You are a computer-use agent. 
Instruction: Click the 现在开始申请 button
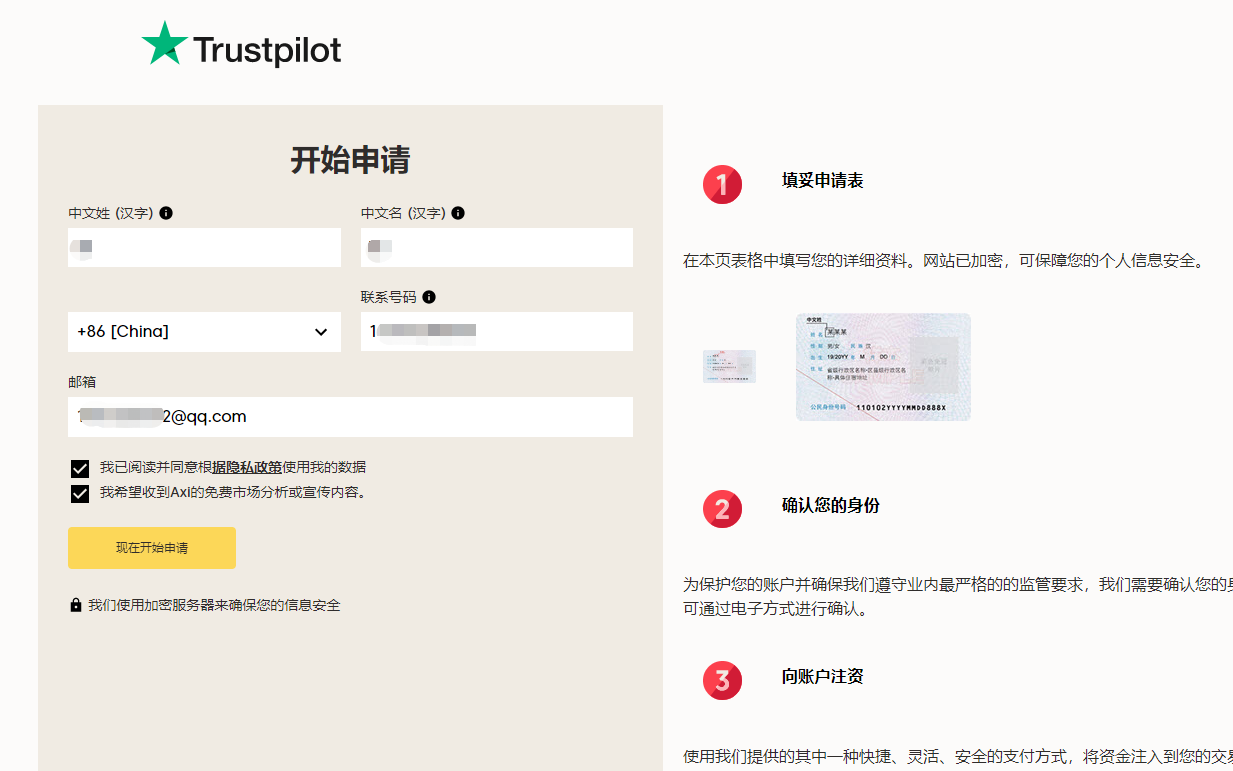[152, 548]
